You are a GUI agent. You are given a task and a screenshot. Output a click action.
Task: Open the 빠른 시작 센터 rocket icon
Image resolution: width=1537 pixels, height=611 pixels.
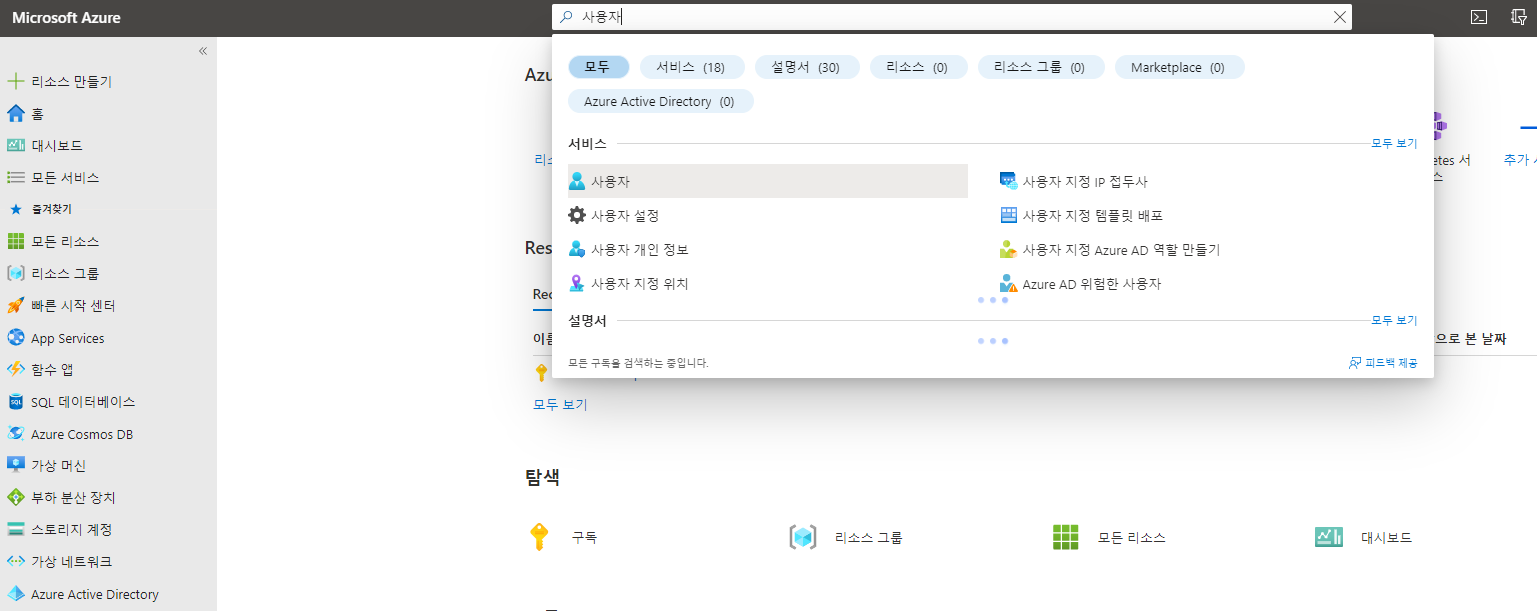[x=15, y=305]
